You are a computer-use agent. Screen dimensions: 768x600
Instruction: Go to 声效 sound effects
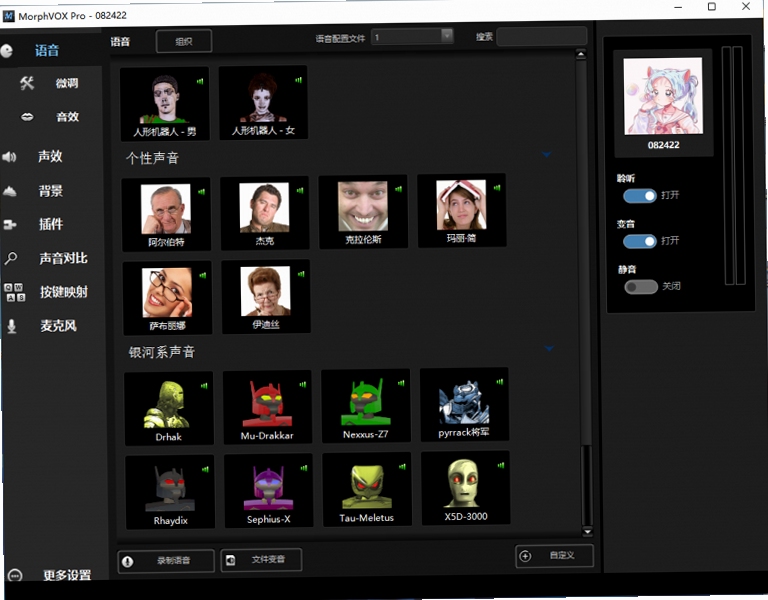point(50,156)
